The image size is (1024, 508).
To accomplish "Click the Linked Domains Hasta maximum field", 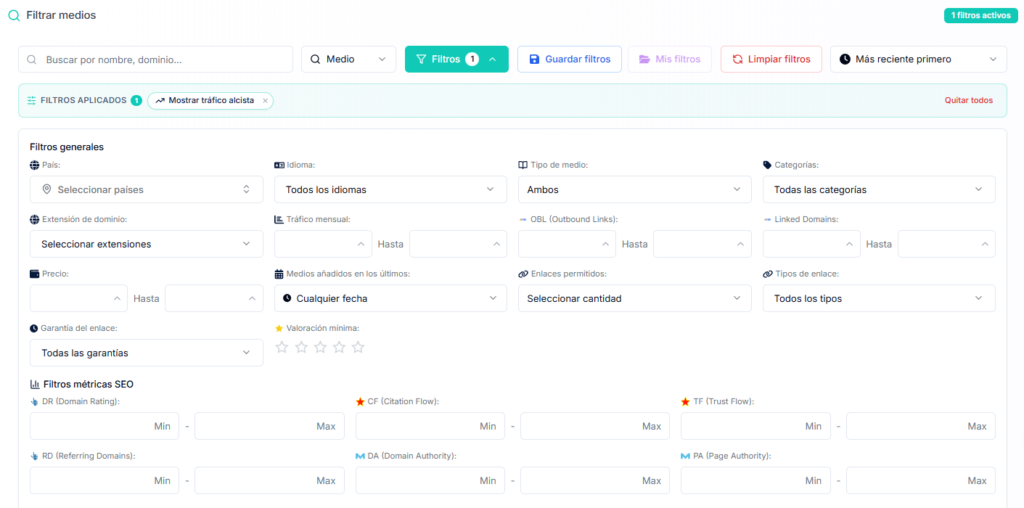I will 947,244.
